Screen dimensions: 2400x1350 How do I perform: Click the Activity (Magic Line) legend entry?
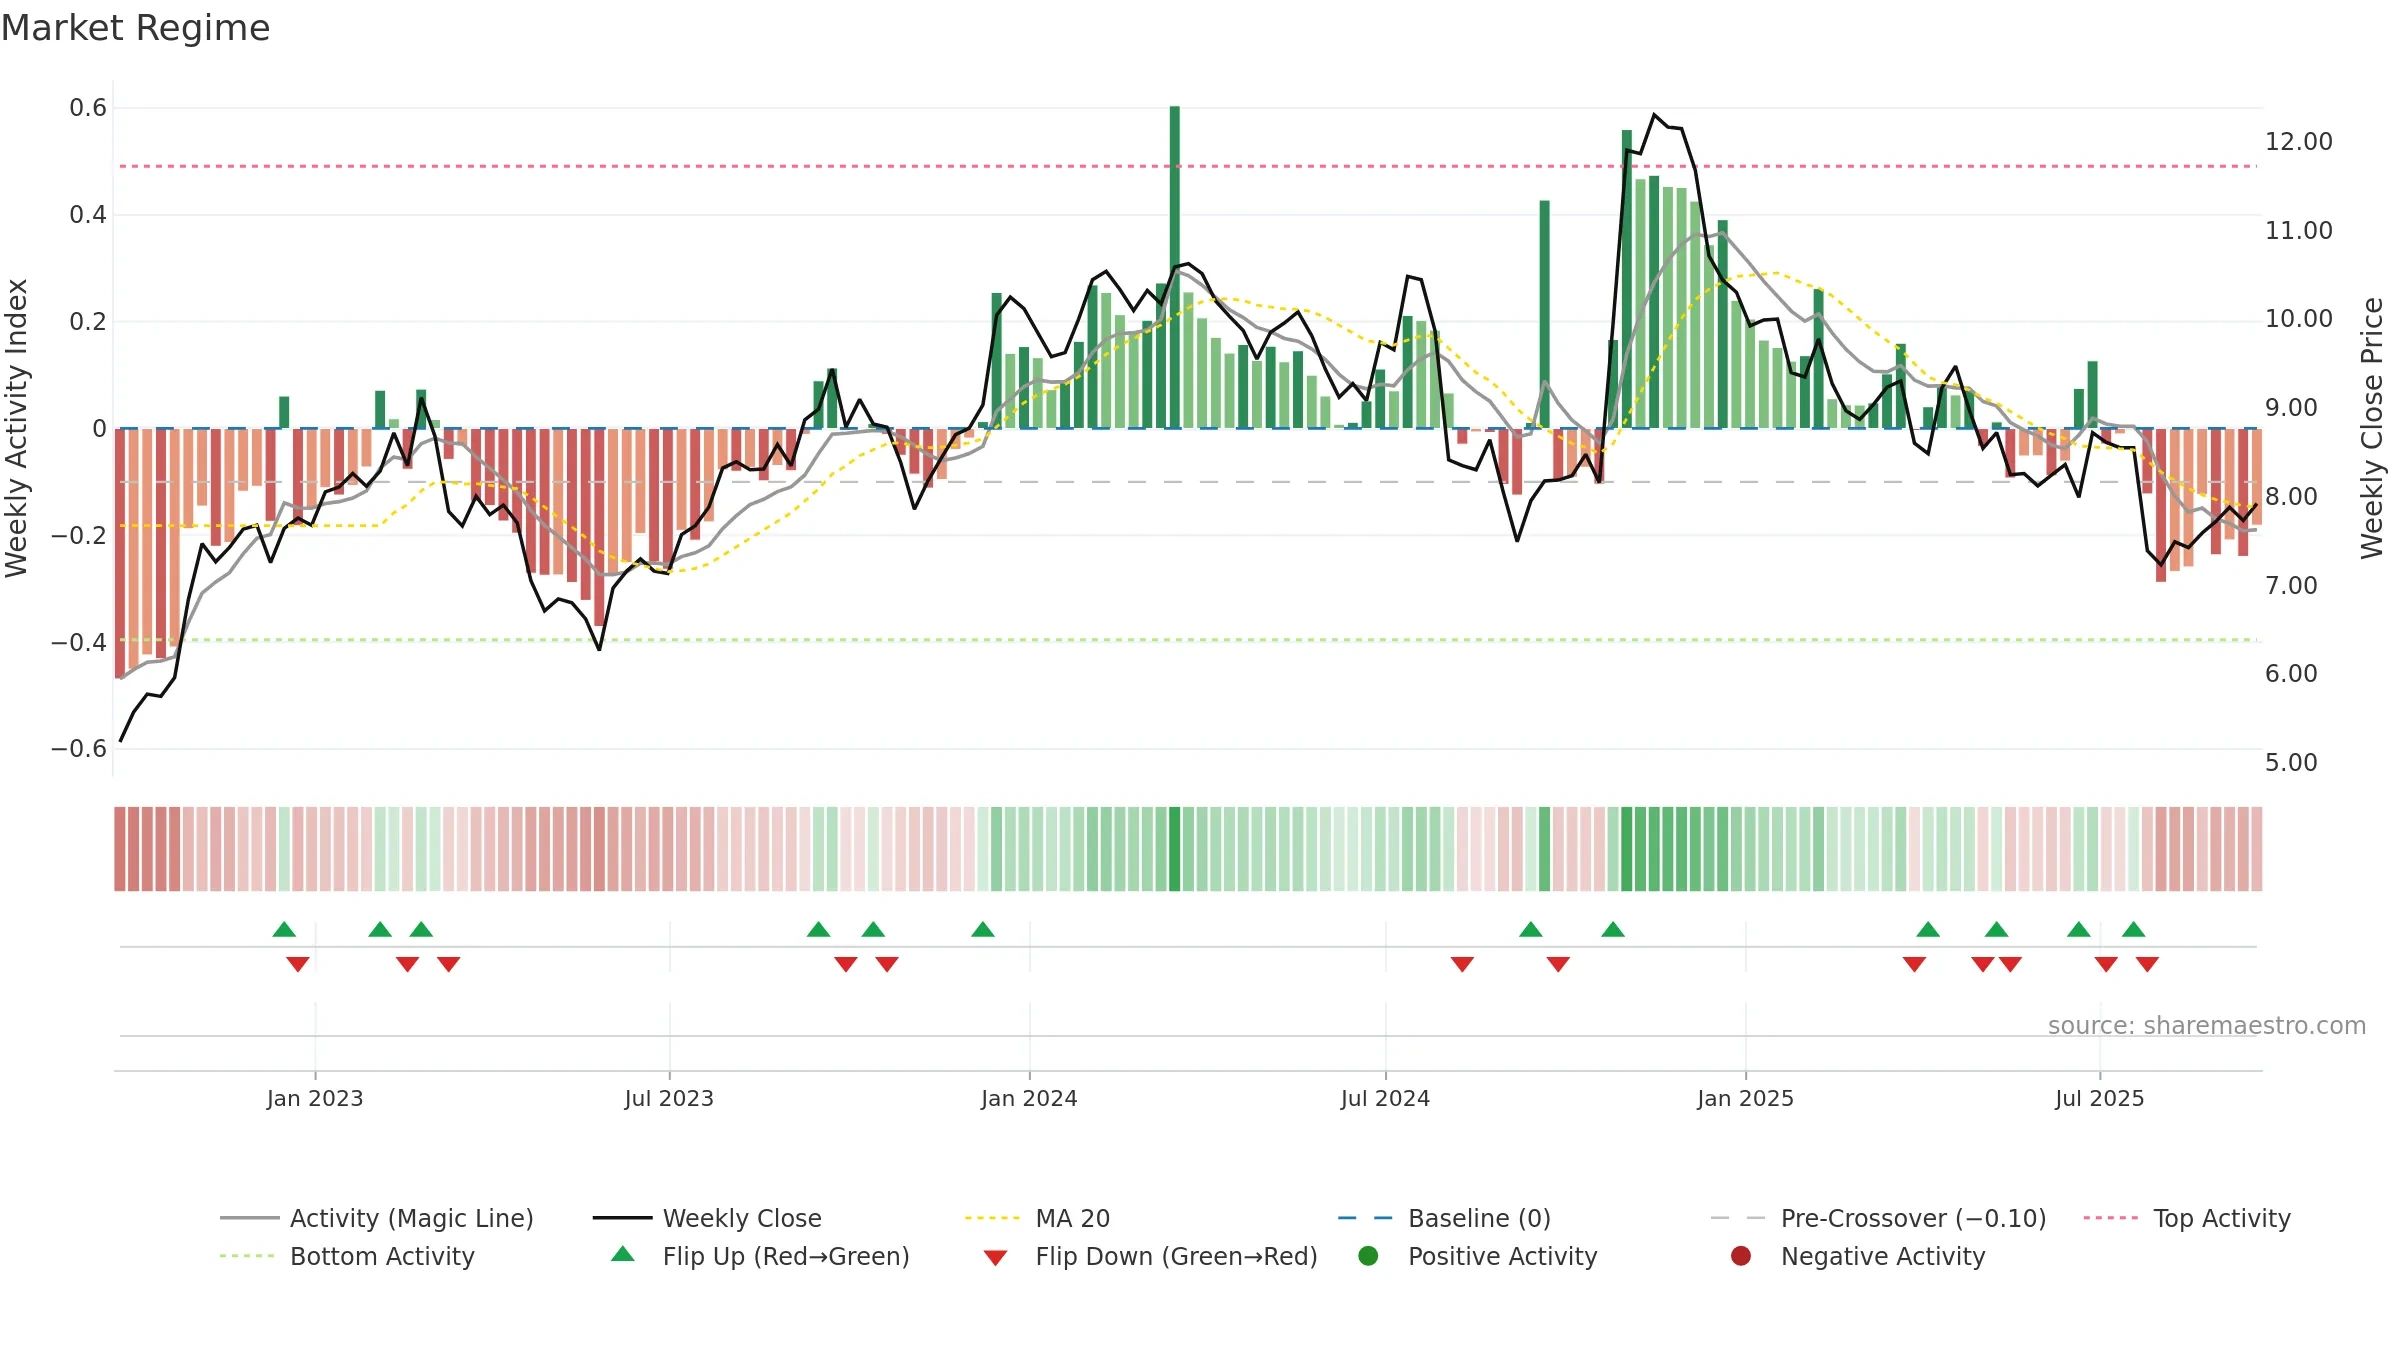click(377, 1218)
